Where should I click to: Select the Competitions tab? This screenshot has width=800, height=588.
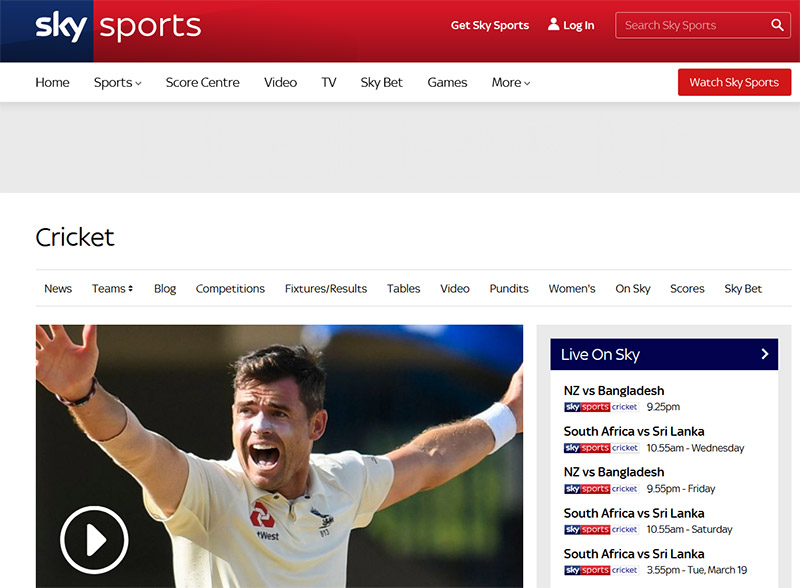(x=230, y=288)
